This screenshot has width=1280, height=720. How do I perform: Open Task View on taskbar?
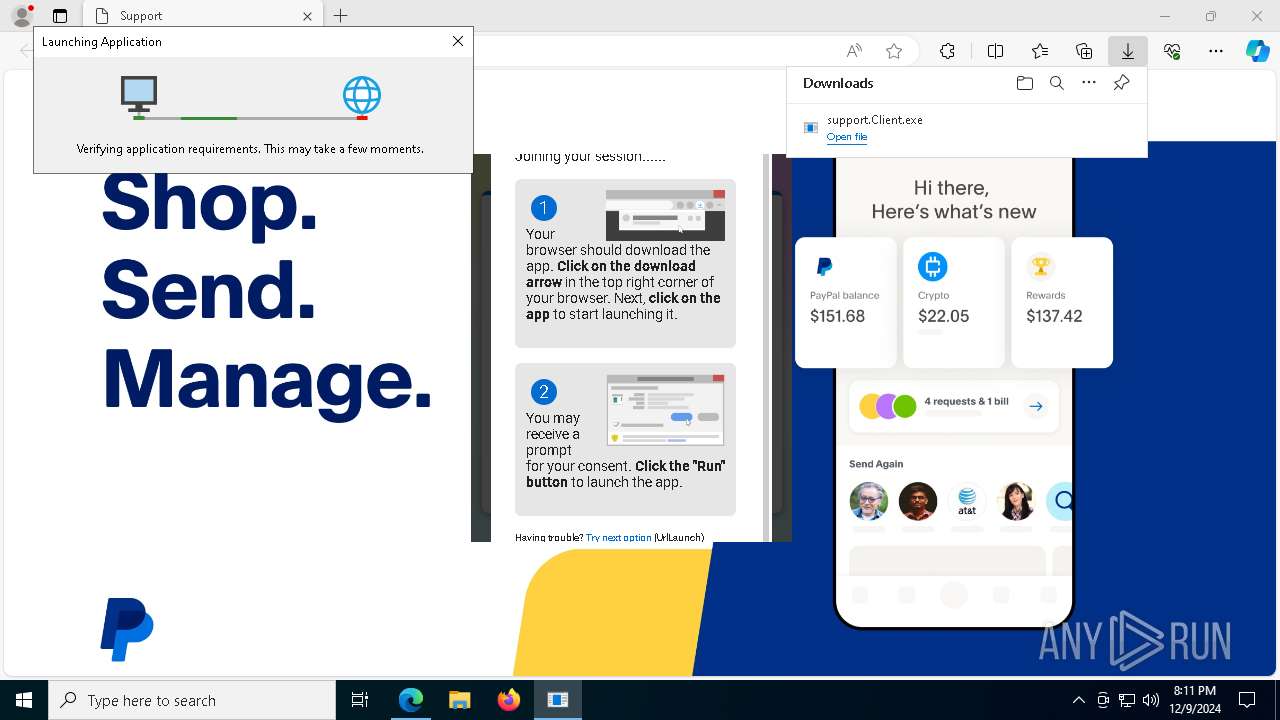click(360, 700)
